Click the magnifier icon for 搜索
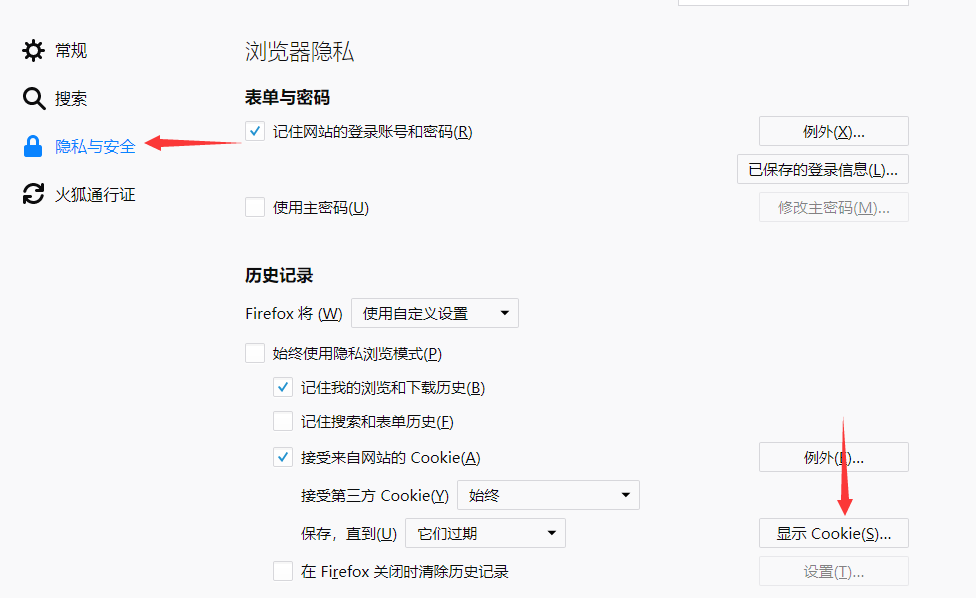The image size is (976, 598). (34, 98)
